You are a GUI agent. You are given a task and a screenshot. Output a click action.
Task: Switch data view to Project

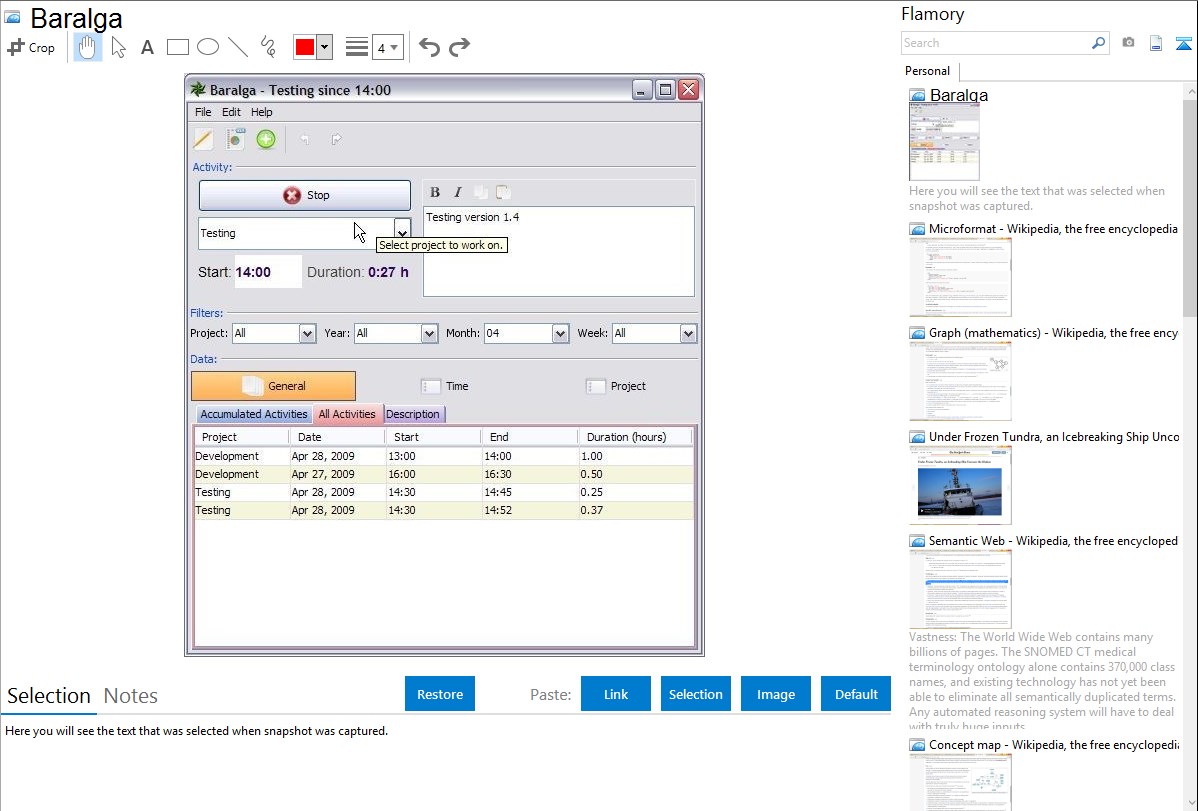[x=615, y=386]
